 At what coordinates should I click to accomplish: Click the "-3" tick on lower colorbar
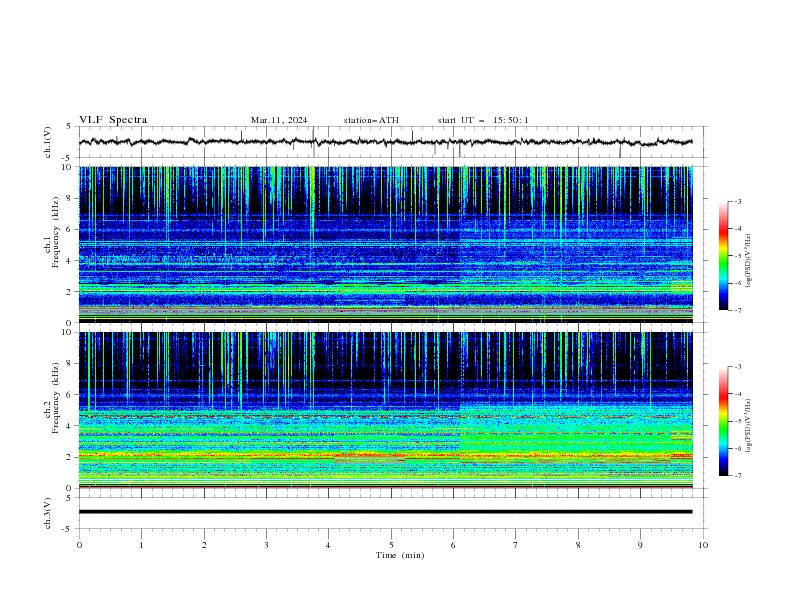(738, 367)
